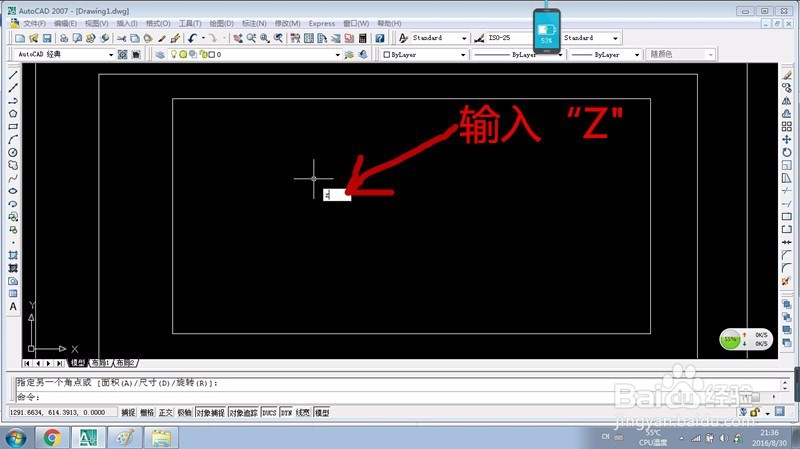The height and width of the screenshot is (449, 800).
Task: Switch to the 布局2 layout tab
Action: click(124, 363)
